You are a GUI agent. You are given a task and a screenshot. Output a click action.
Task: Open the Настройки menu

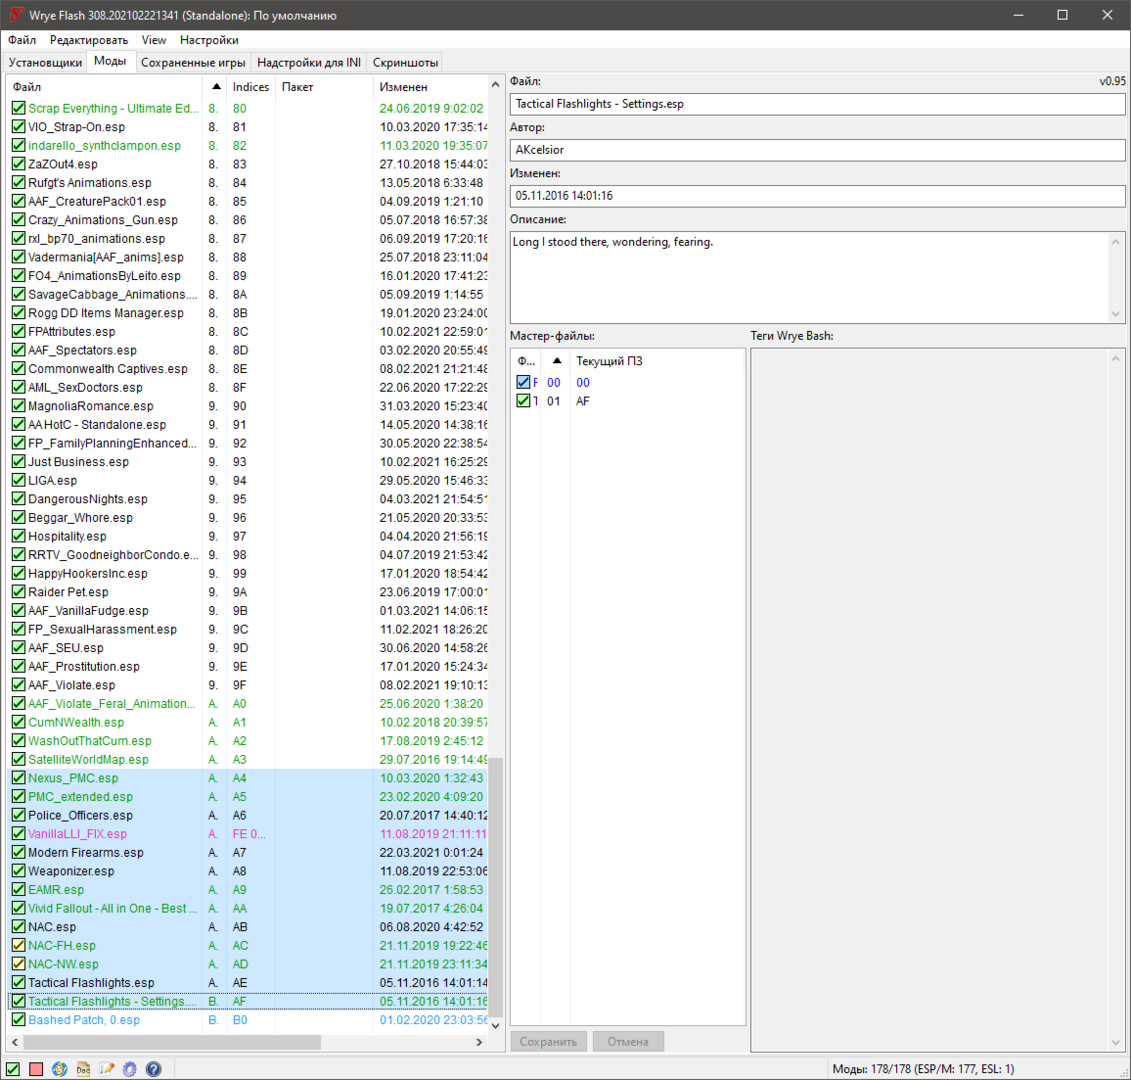[x=209, y=40]
